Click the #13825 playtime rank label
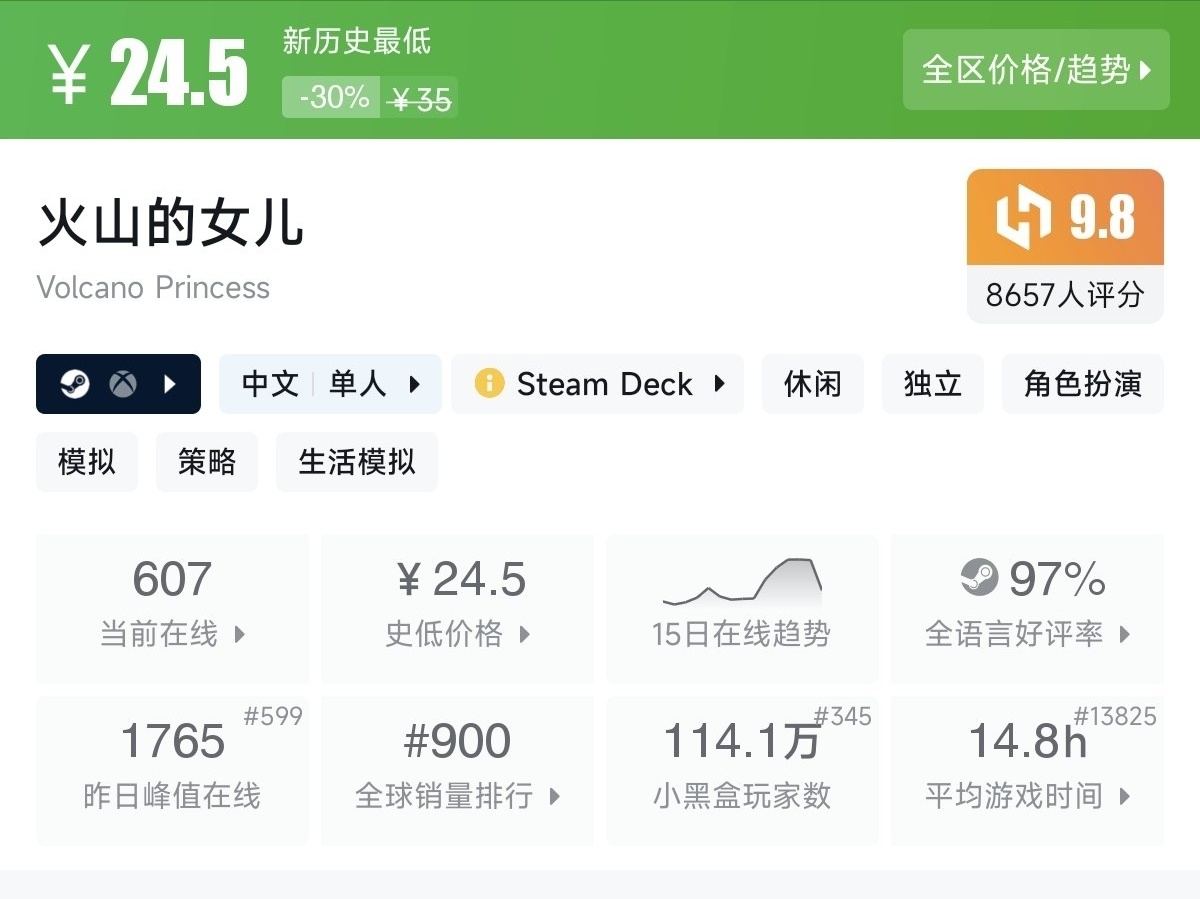The width and height of the screenshot is (1200, 899). click(1115, 716)
